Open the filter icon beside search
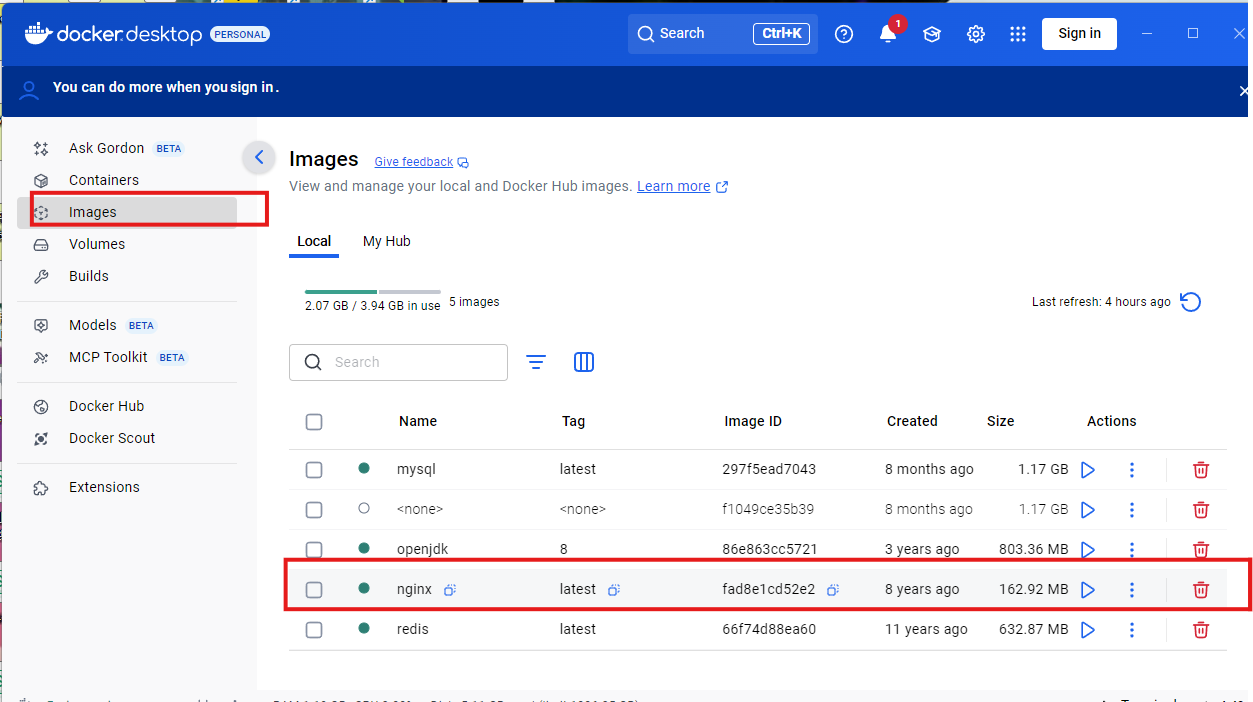The image size is (1253, 702). click(x=536, y=362)
